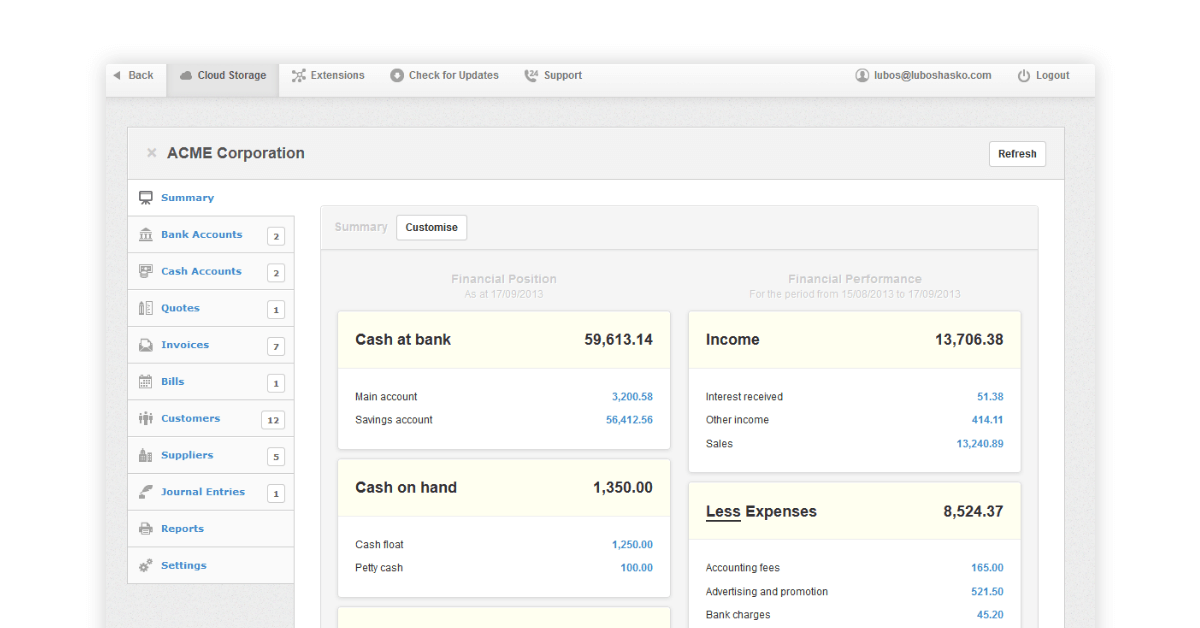Click the Support phone icon
The width and height of the screenshot is (1200, 628).
point(531,75)
